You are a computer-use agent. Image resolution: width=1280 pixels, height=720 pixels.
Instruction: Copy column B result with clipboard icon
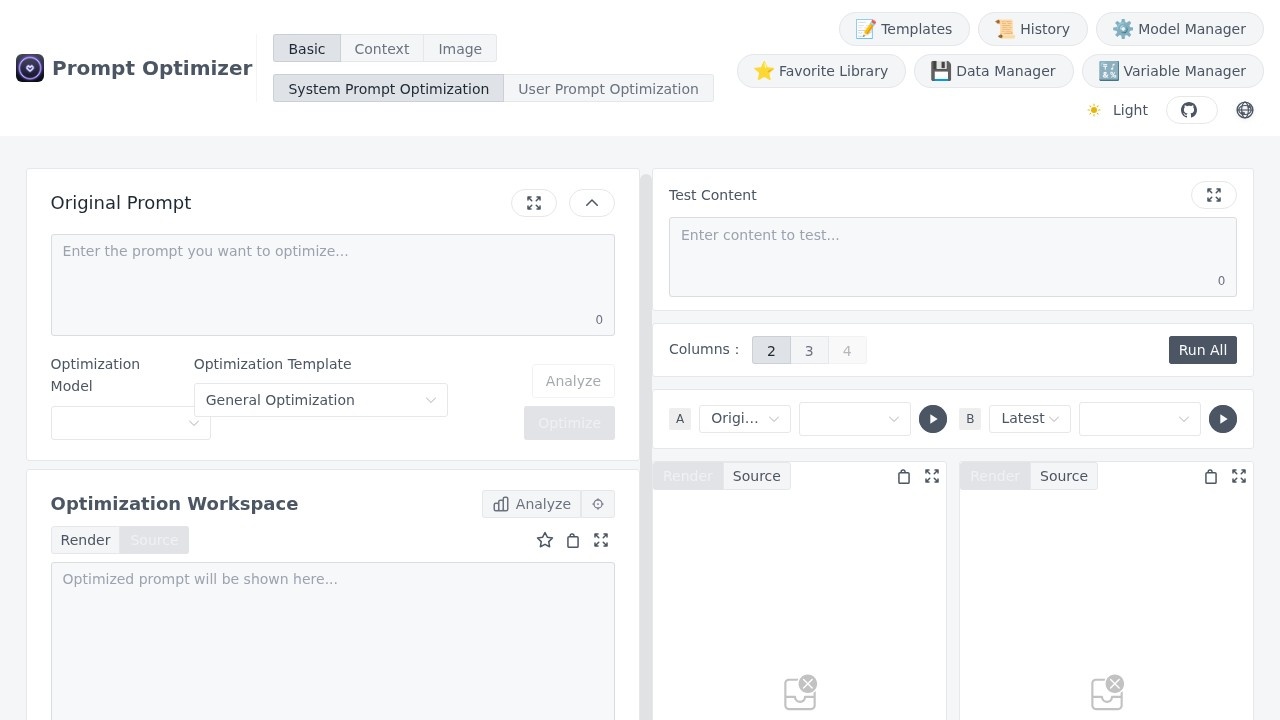1210,477
